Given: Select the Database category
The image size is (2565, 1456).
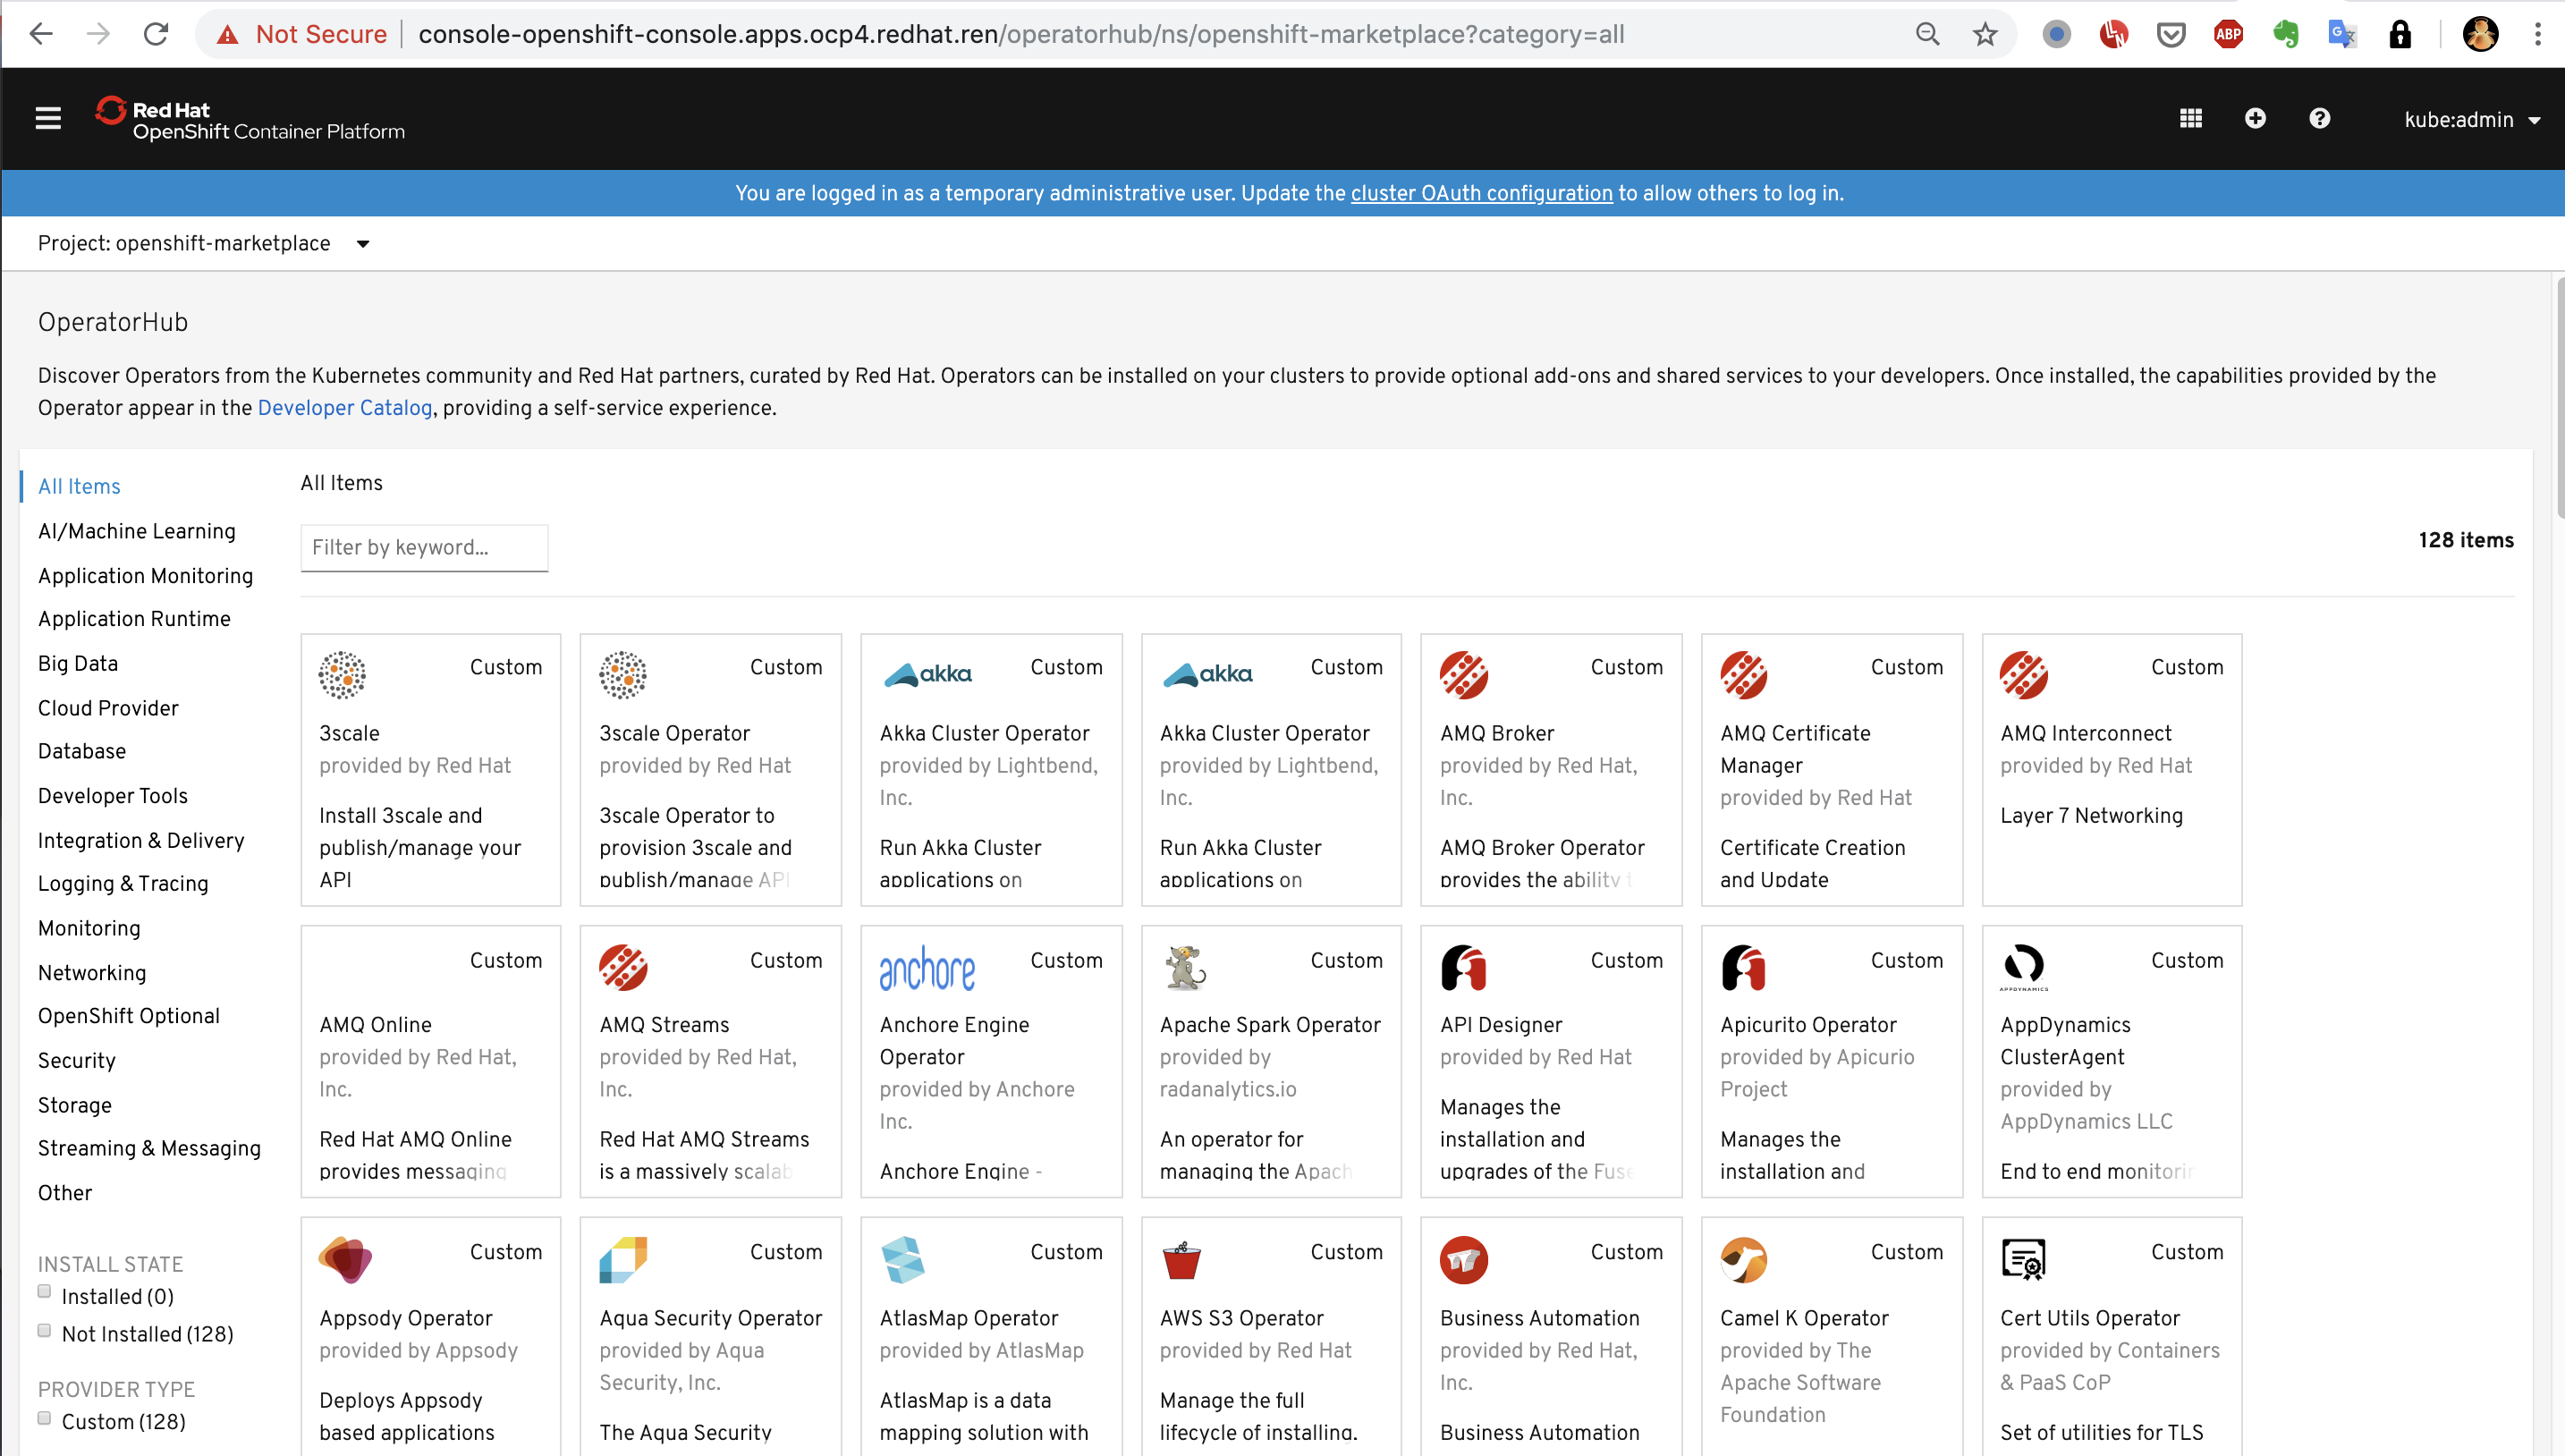Looking at the screenshot, I should [82, 751].
